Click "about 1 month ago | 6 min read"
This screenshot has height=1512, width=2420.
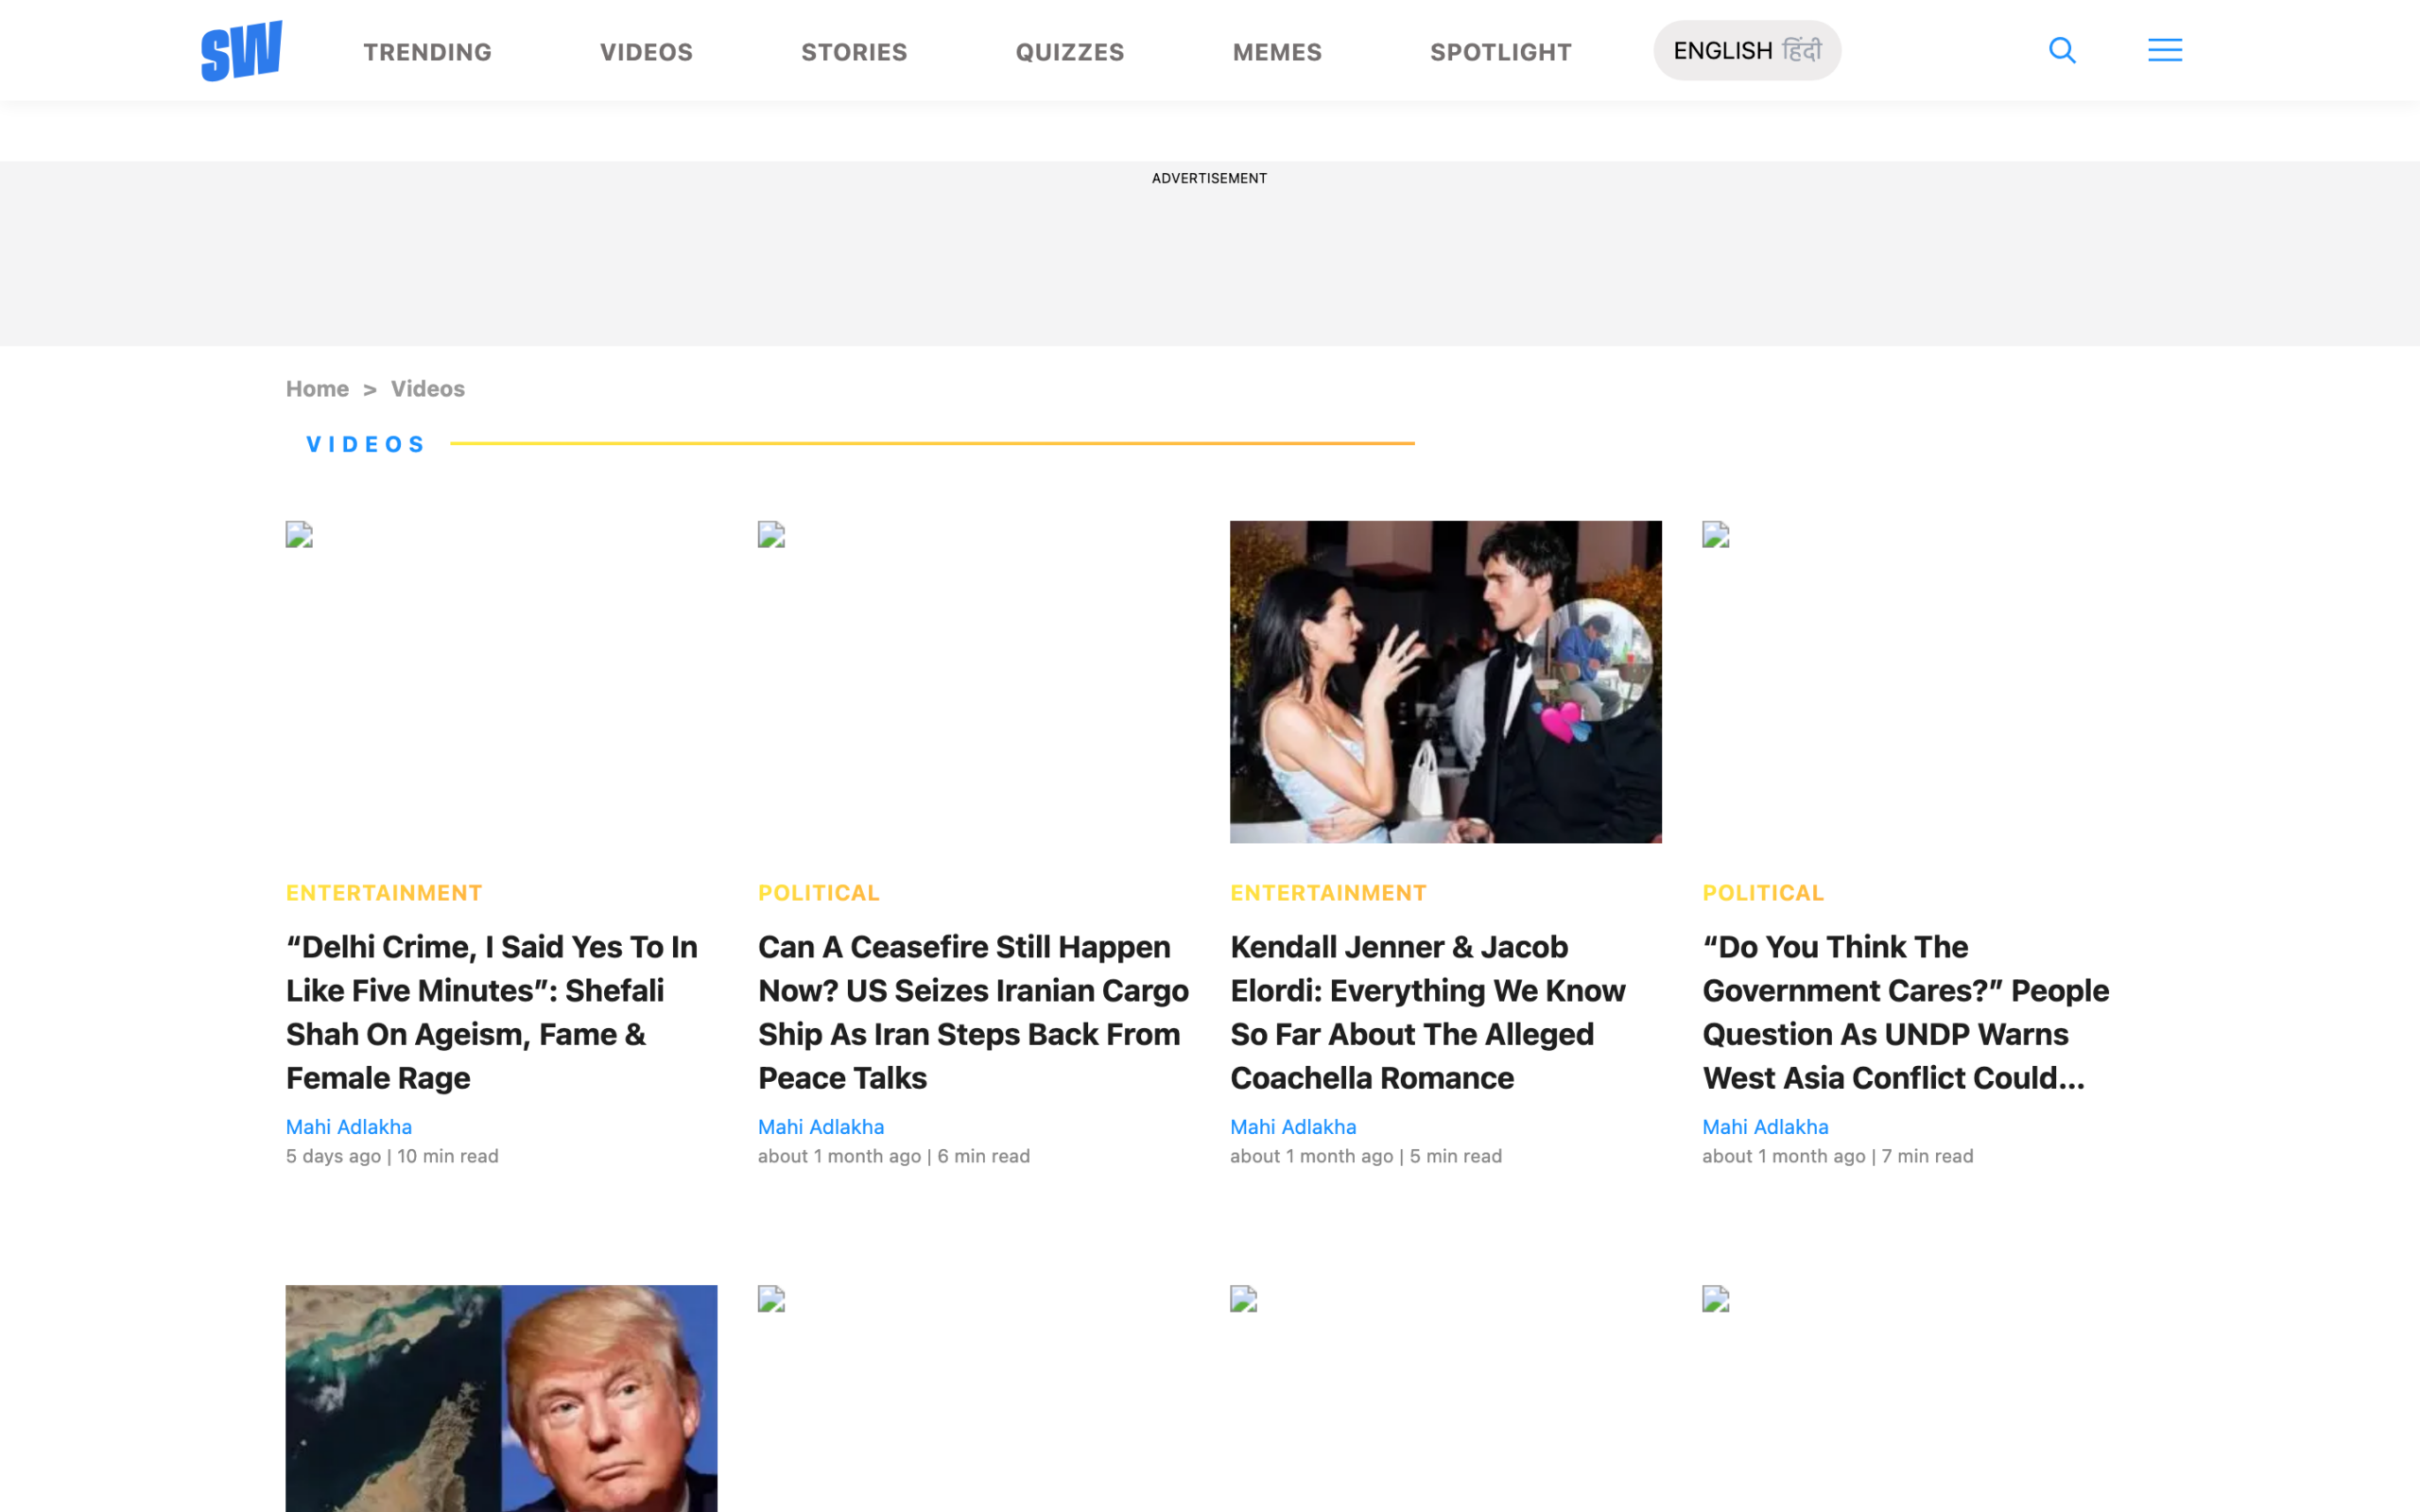pos(894,1156)
